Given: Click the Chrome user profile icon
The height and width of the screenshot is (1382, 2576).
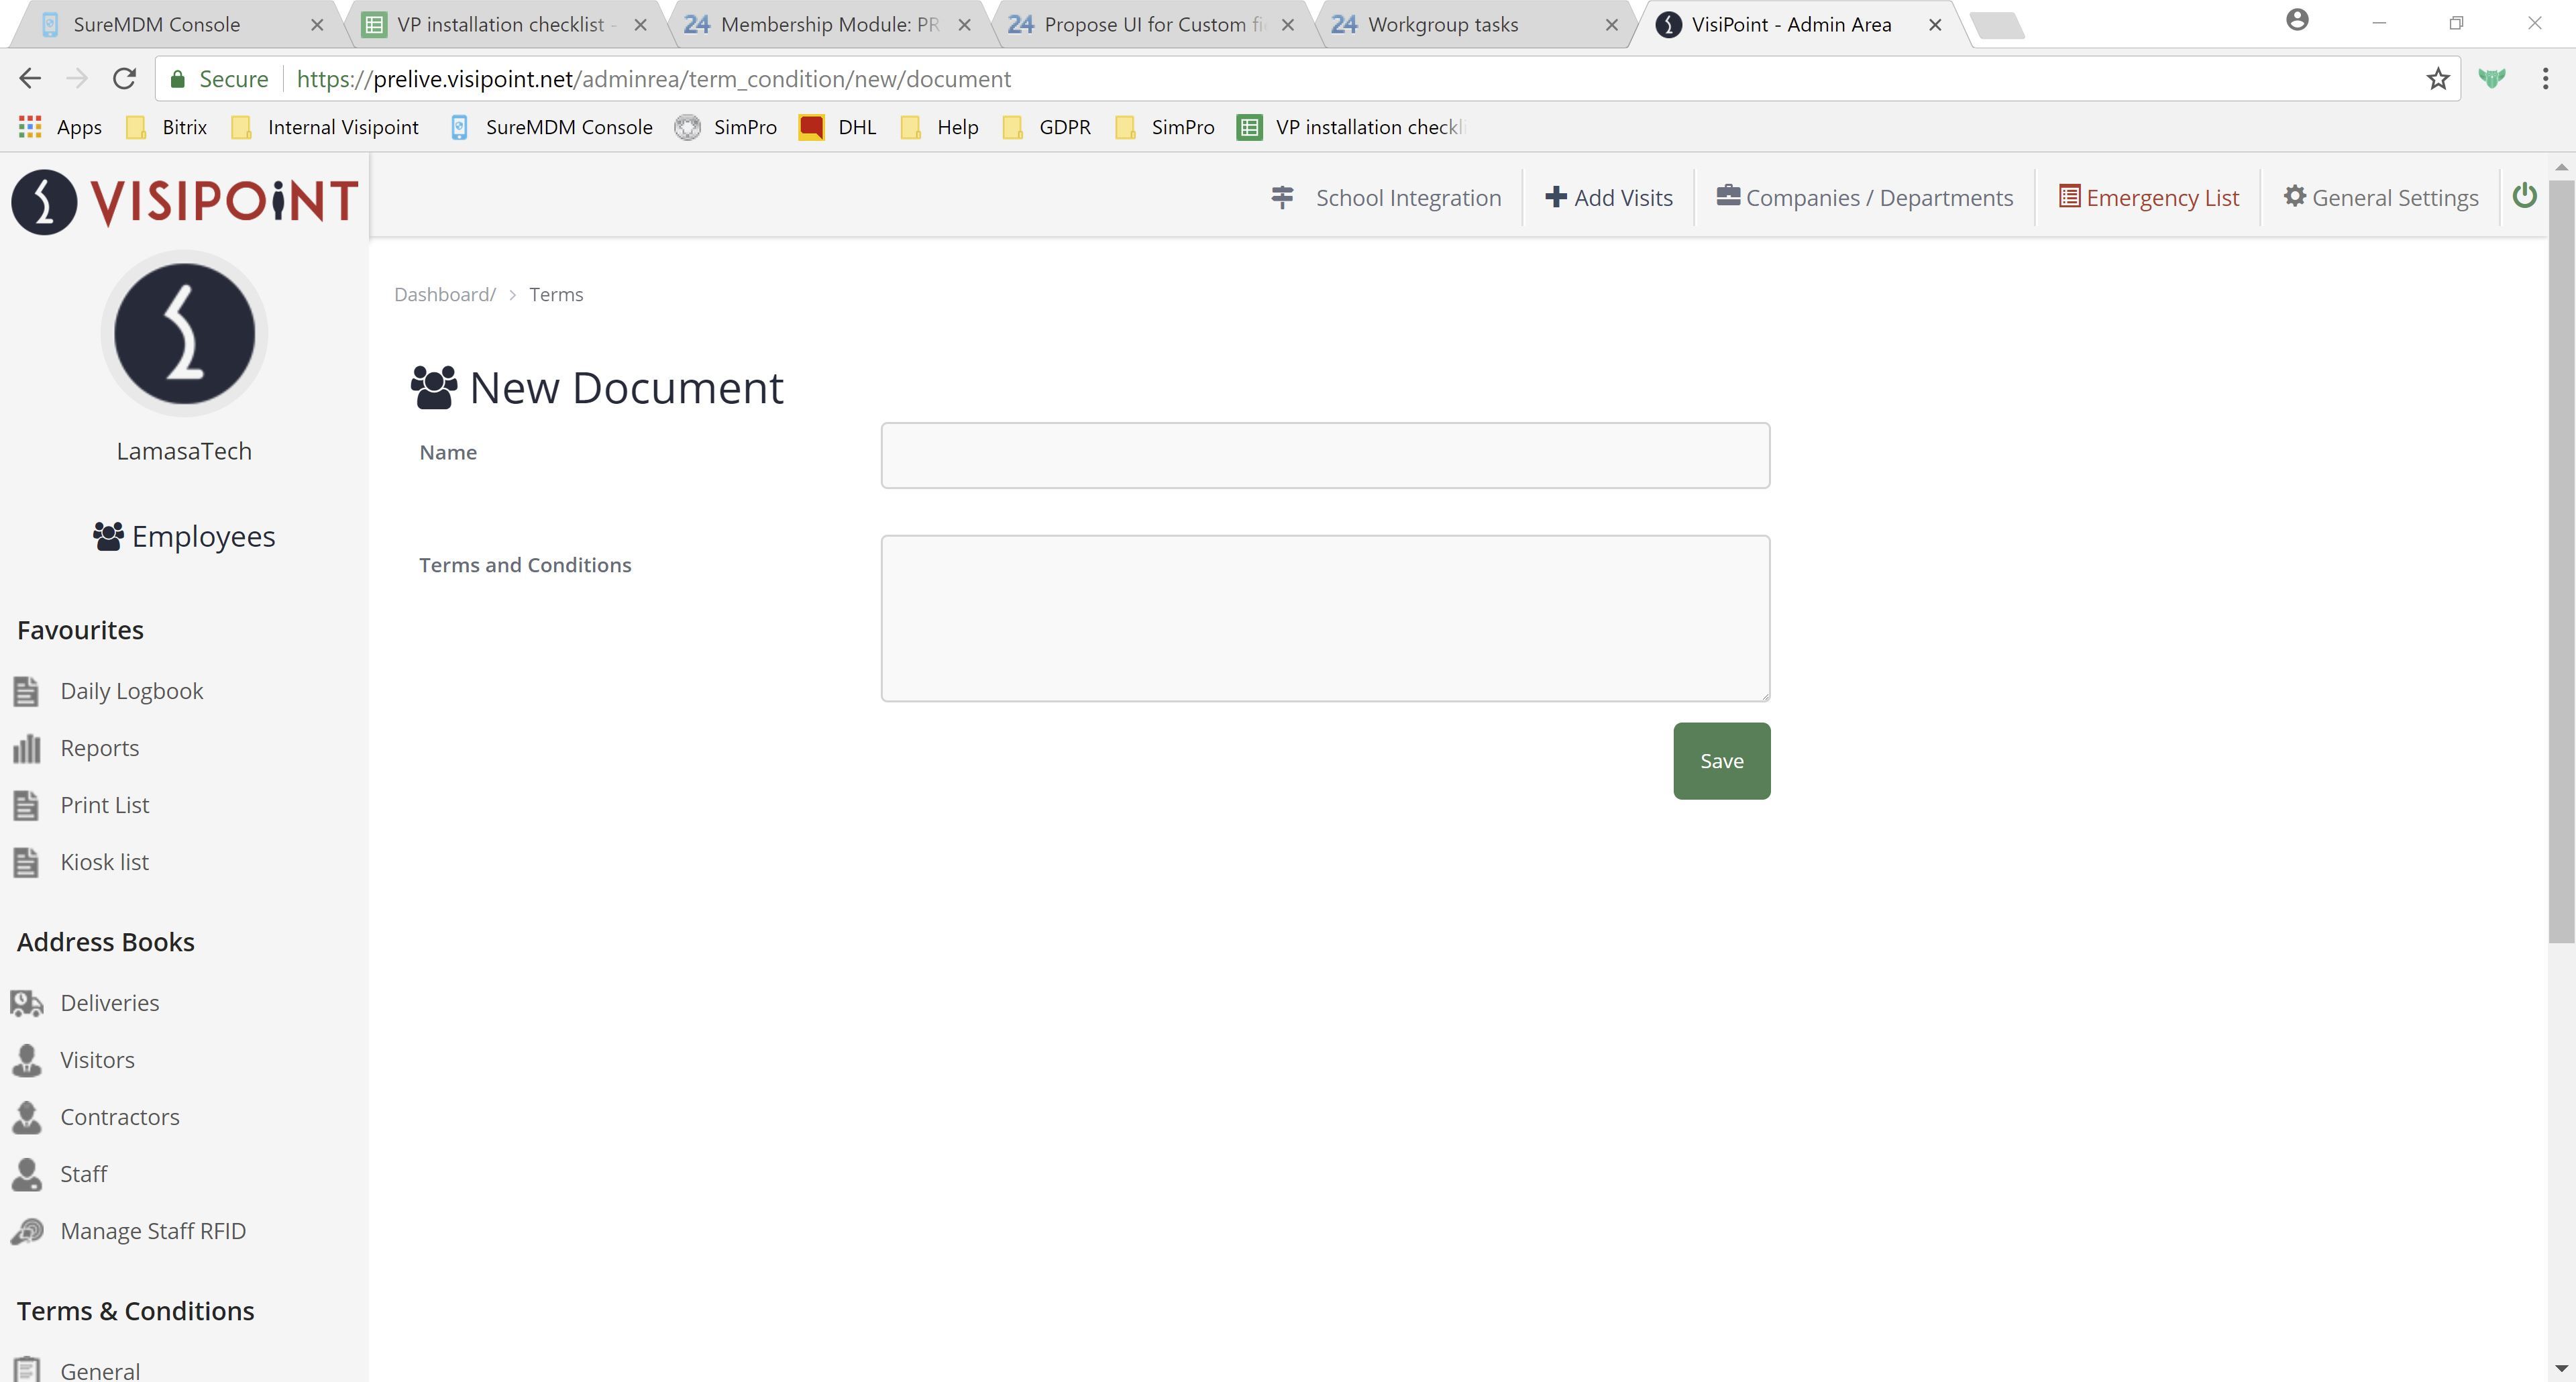Looking at the screenshot, I should click(2297, 20).
